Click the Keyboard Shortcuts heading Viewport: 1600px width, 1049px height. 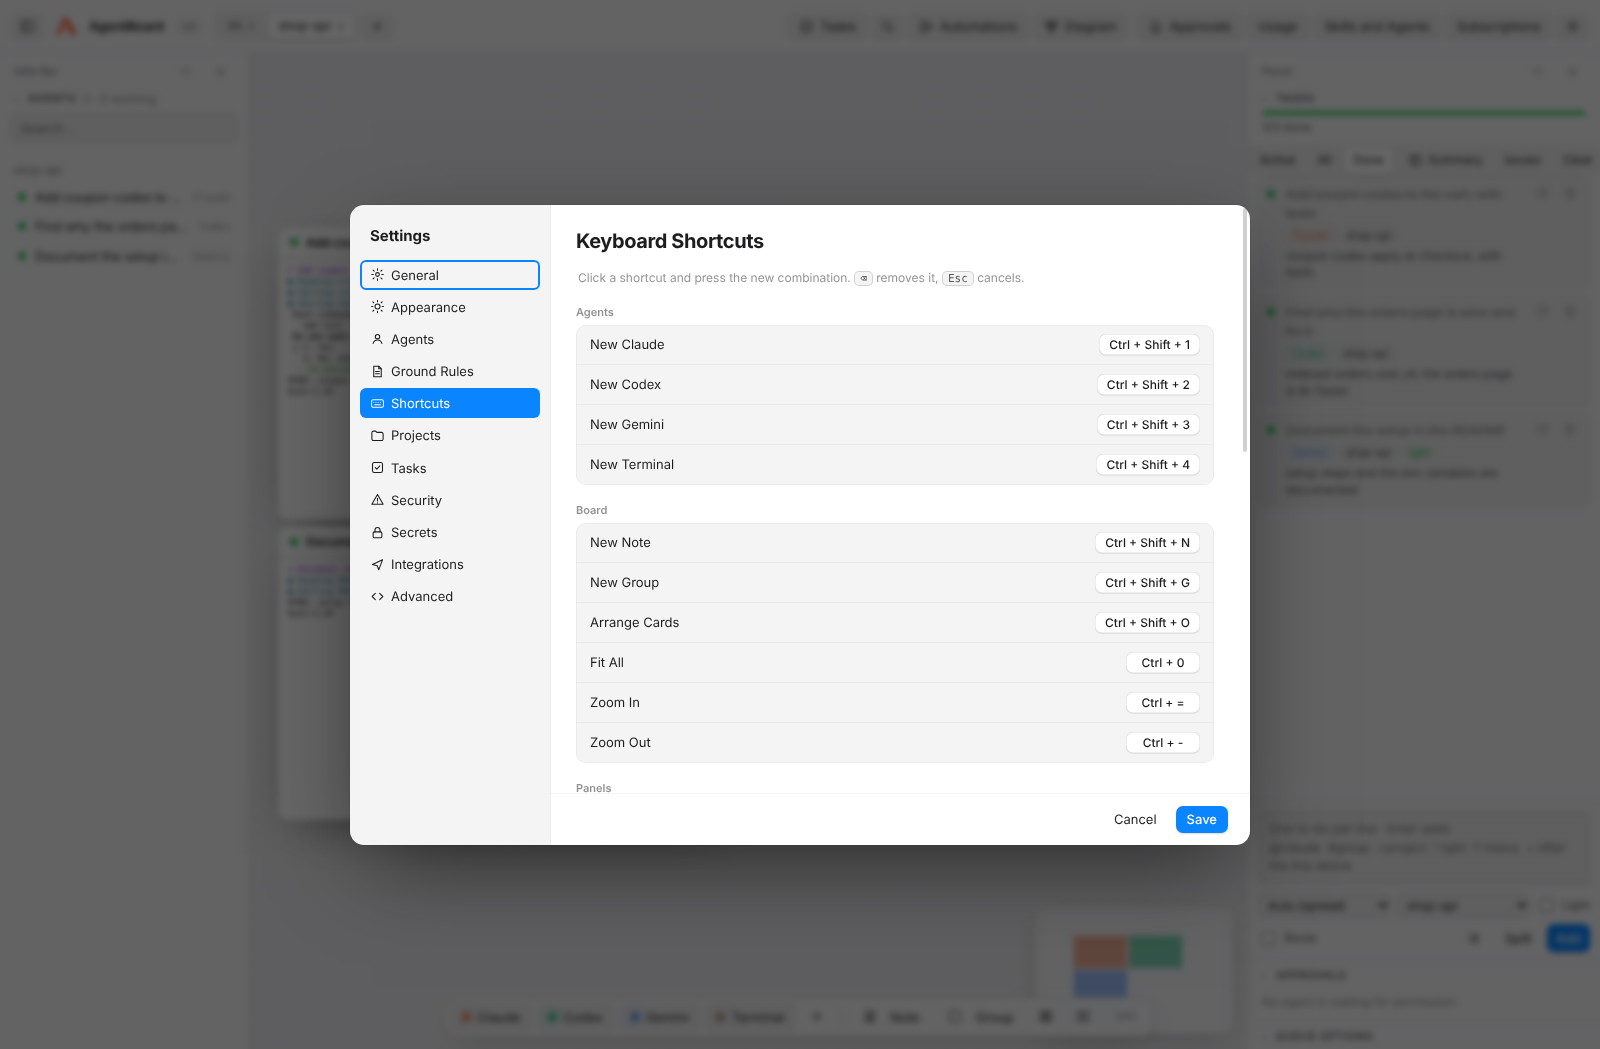[670, 241]
